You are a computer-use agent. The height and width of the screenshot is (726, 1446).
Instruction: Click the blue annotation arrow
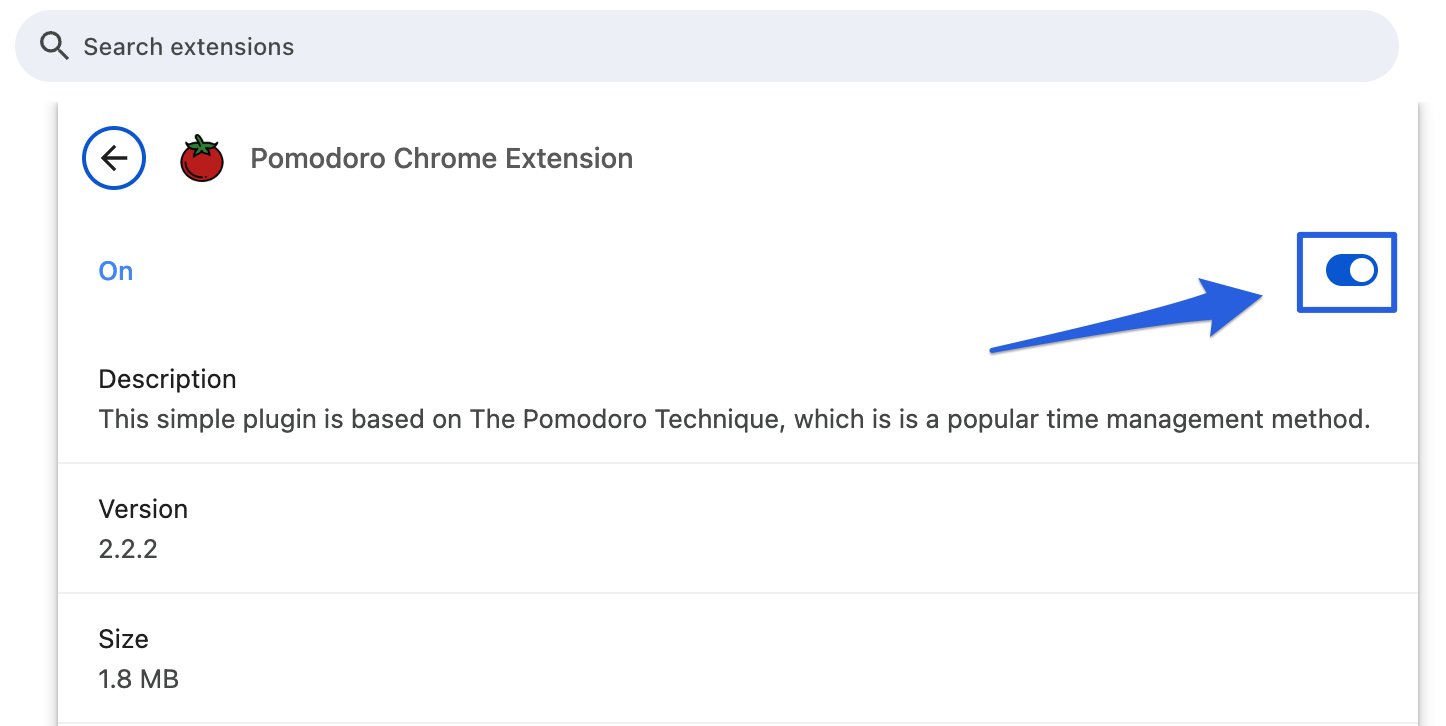(1130, 315)
